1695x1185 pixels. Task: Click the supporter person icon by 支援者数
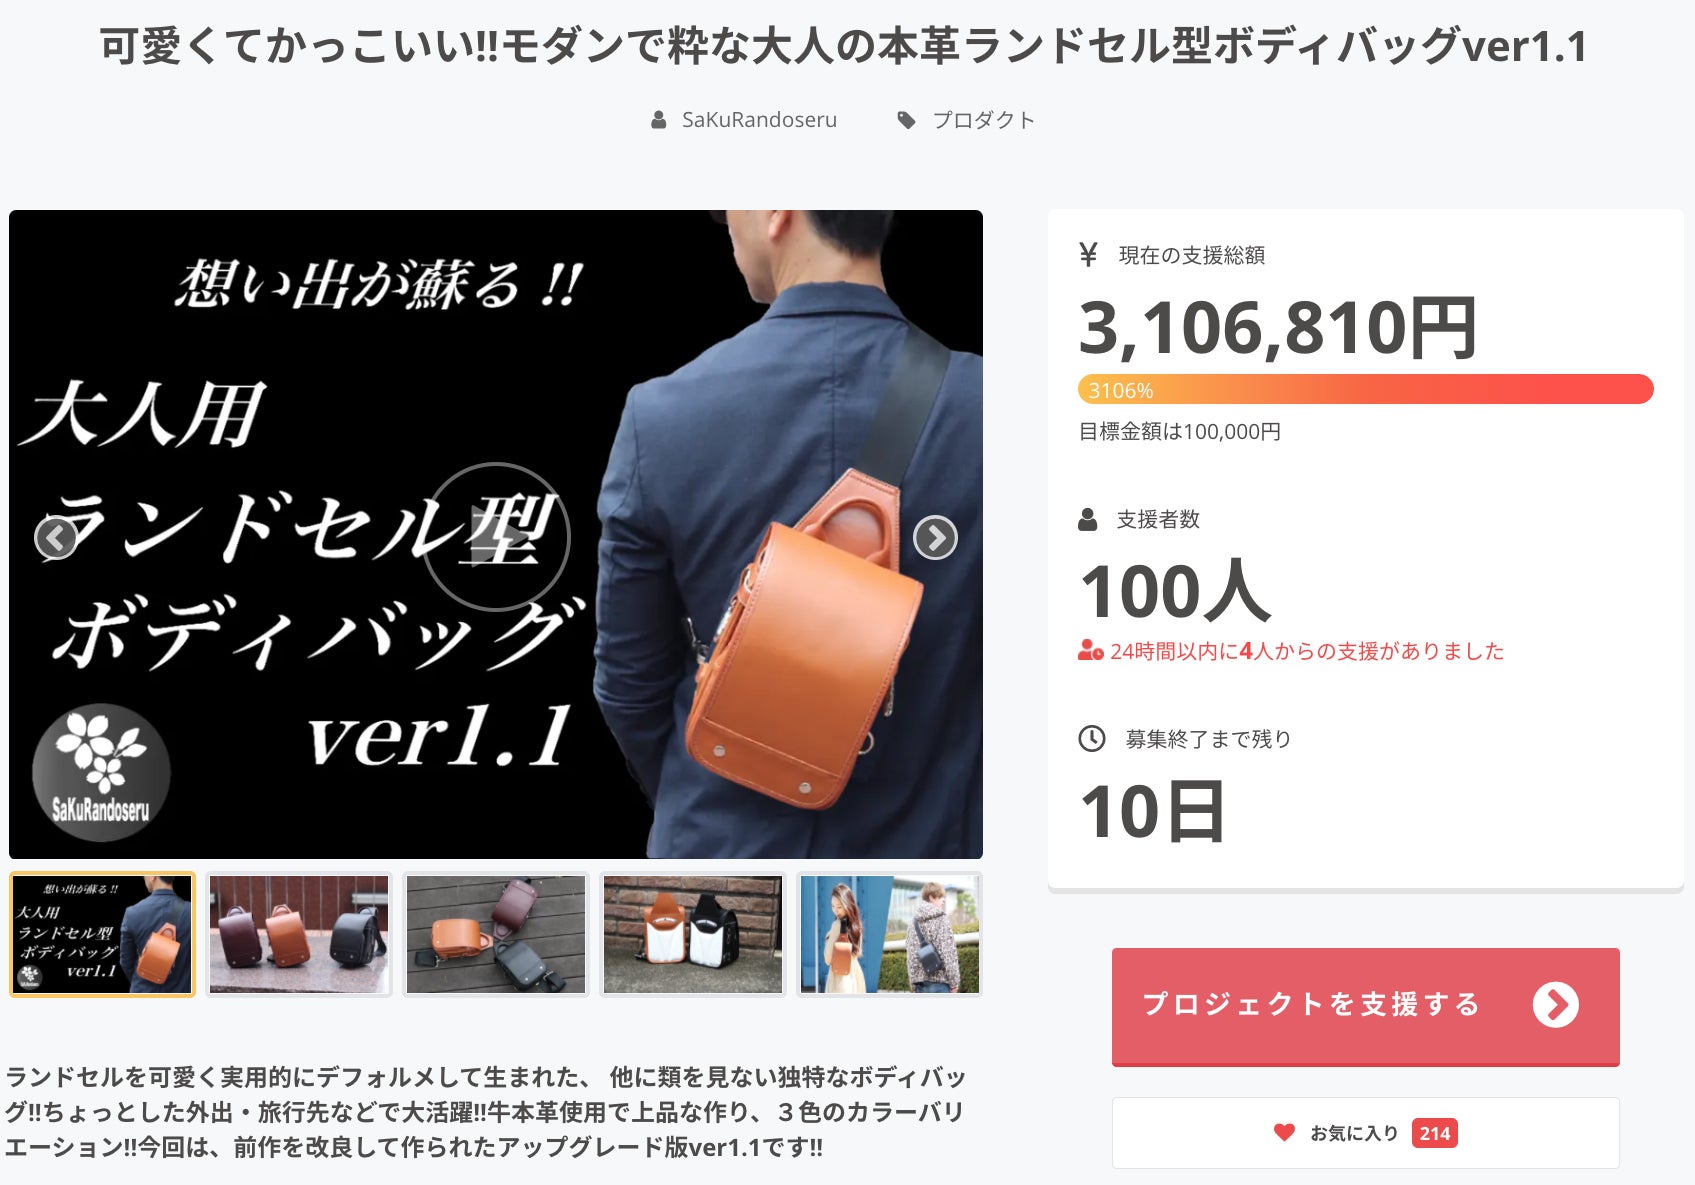coord(1088,520)
